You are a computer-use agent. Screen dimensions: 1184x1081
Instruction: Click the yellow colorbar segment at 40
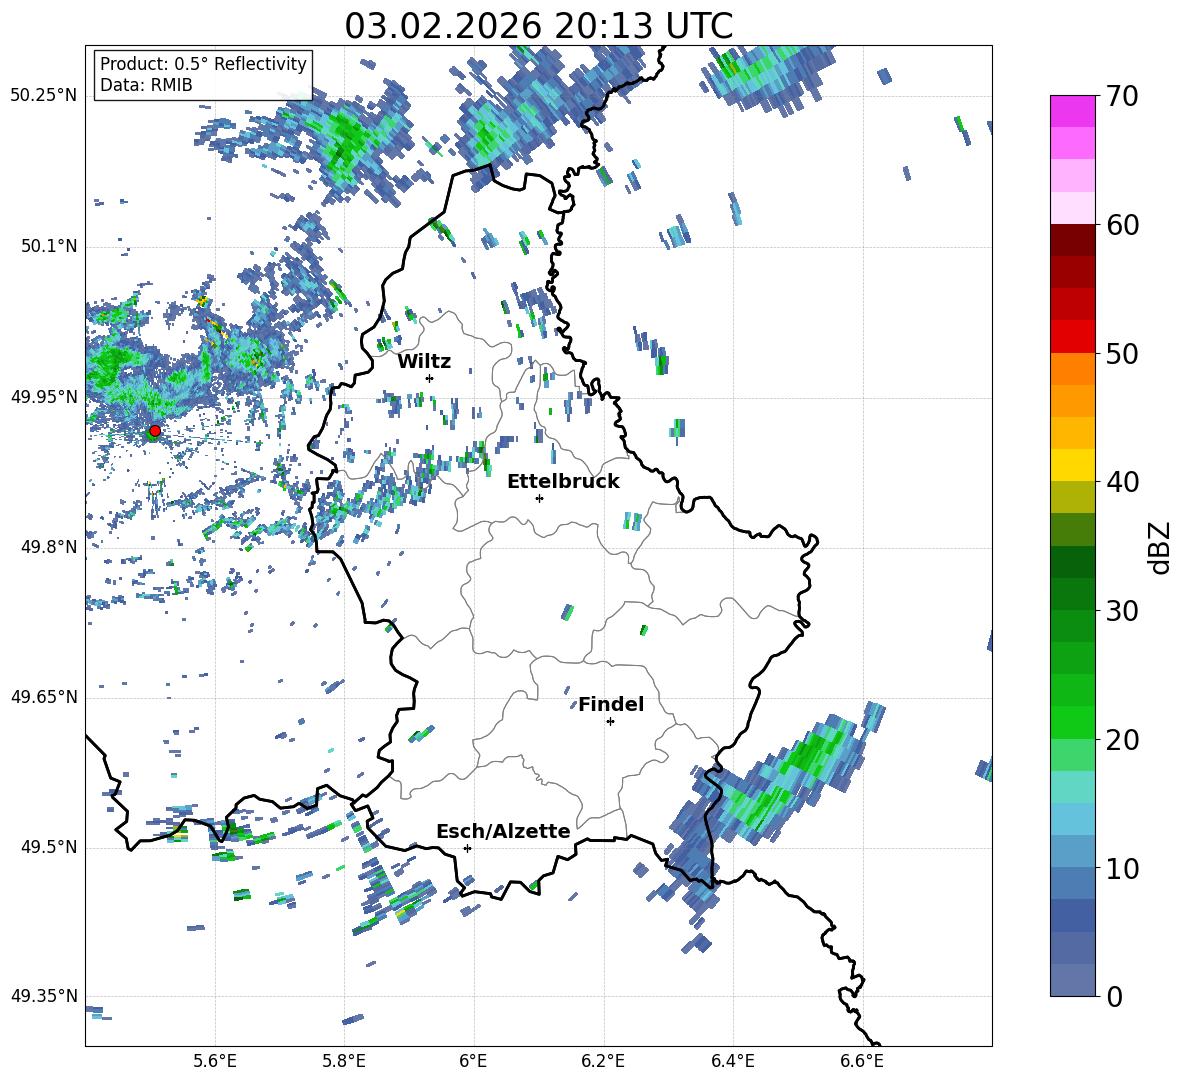click(x=1072, y=465)
